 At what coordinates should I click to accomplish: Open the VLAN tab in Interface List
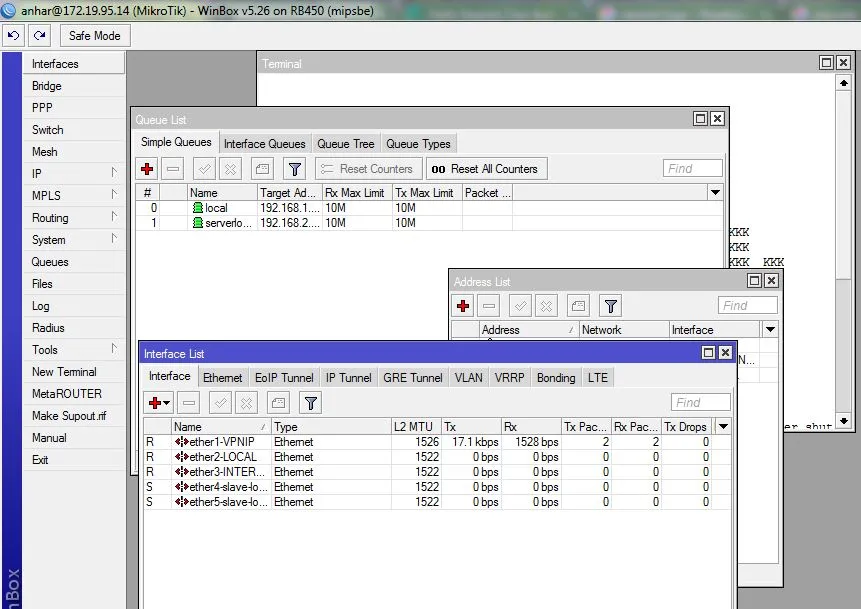tap(468, 378)
